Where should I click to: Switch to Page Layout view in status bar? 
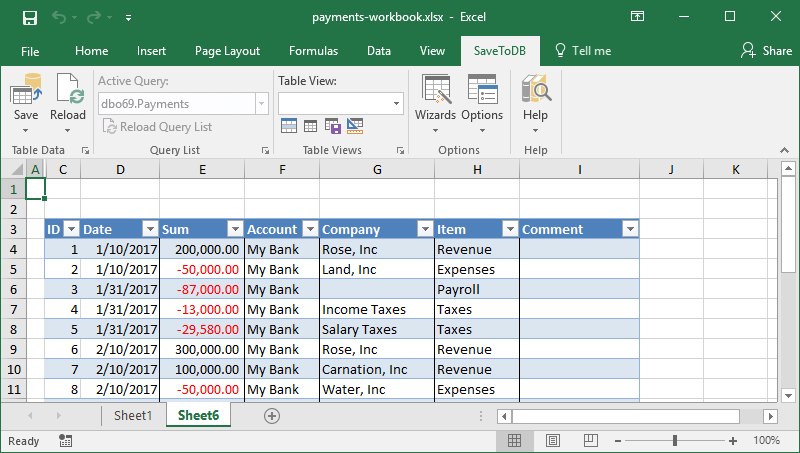[553, 441]
